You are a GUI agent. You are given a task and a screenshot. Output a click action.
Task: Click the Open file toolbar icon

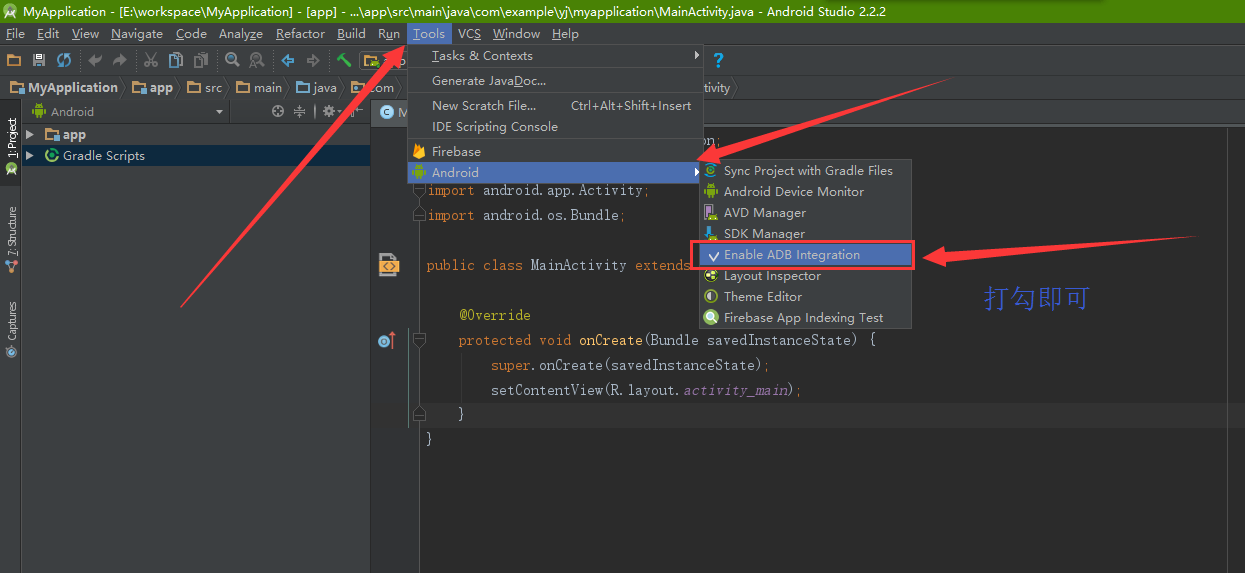pyautogui.click(x=14, y=60)
